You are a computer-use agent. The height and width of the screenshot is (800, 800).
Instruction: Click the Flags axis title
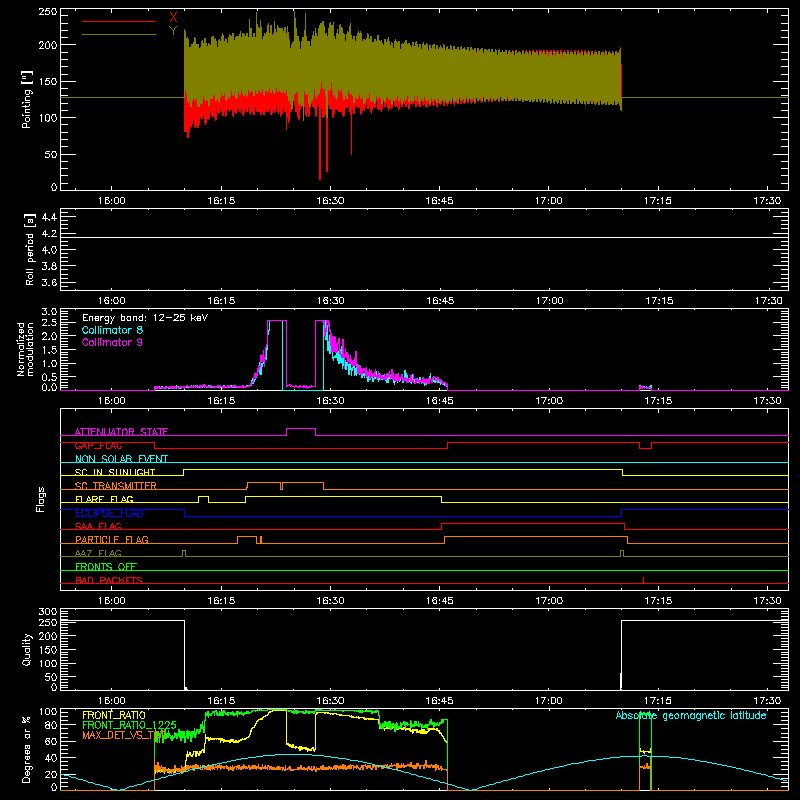point(41,499)
